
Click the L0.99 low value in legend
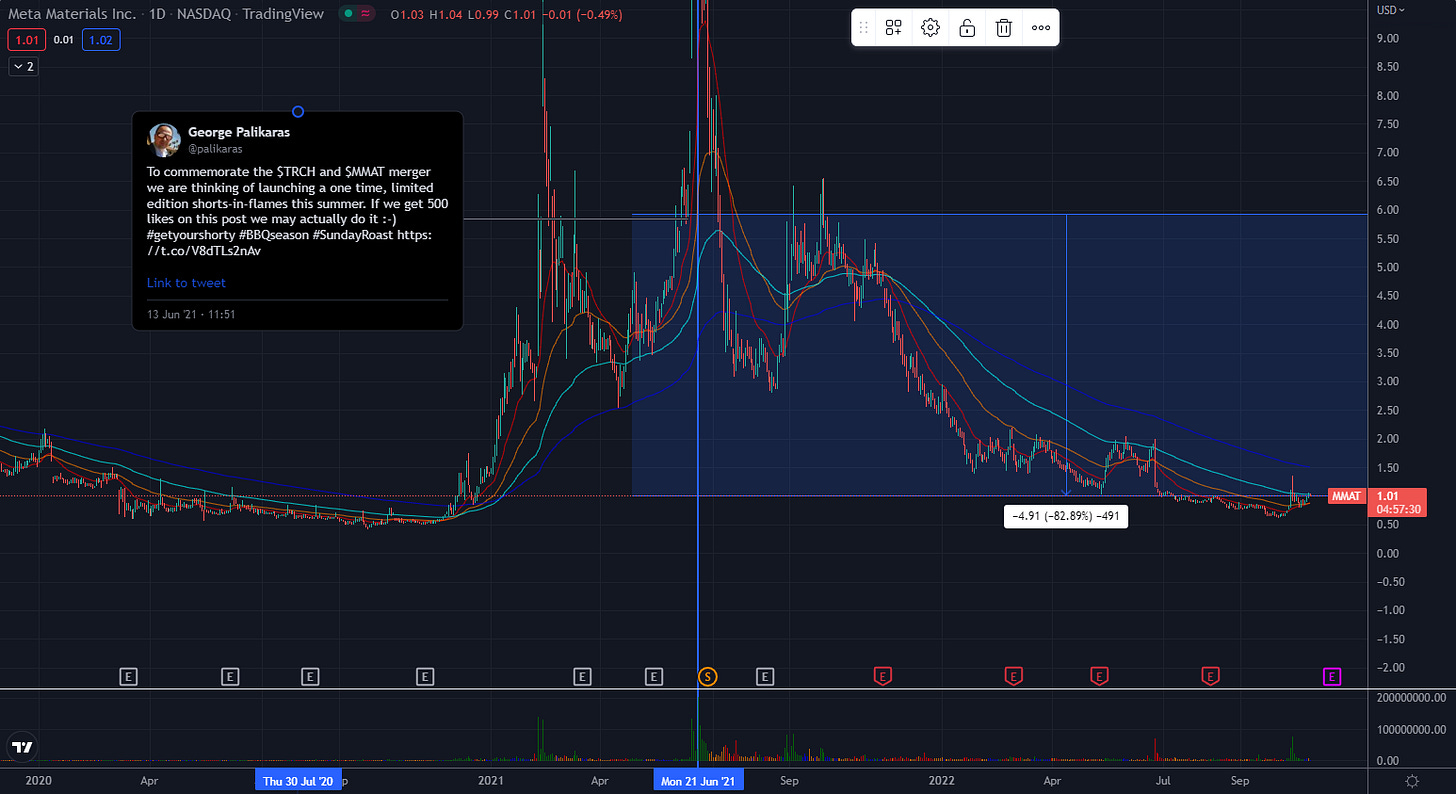click(x=481, y=14)
